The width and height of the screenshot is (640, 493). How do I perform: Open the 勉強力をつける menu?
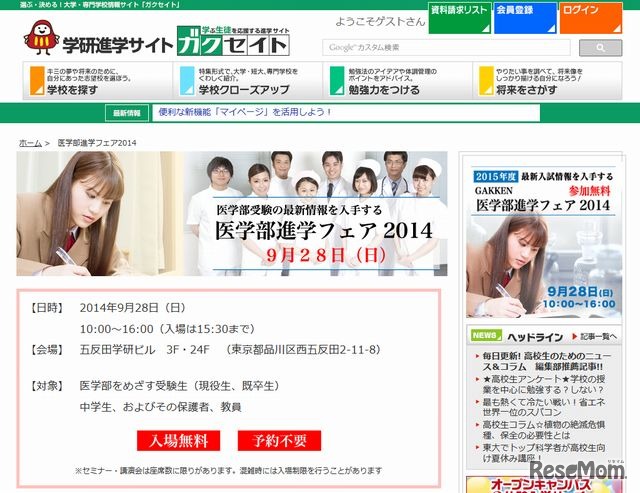(x=398, y=81)
